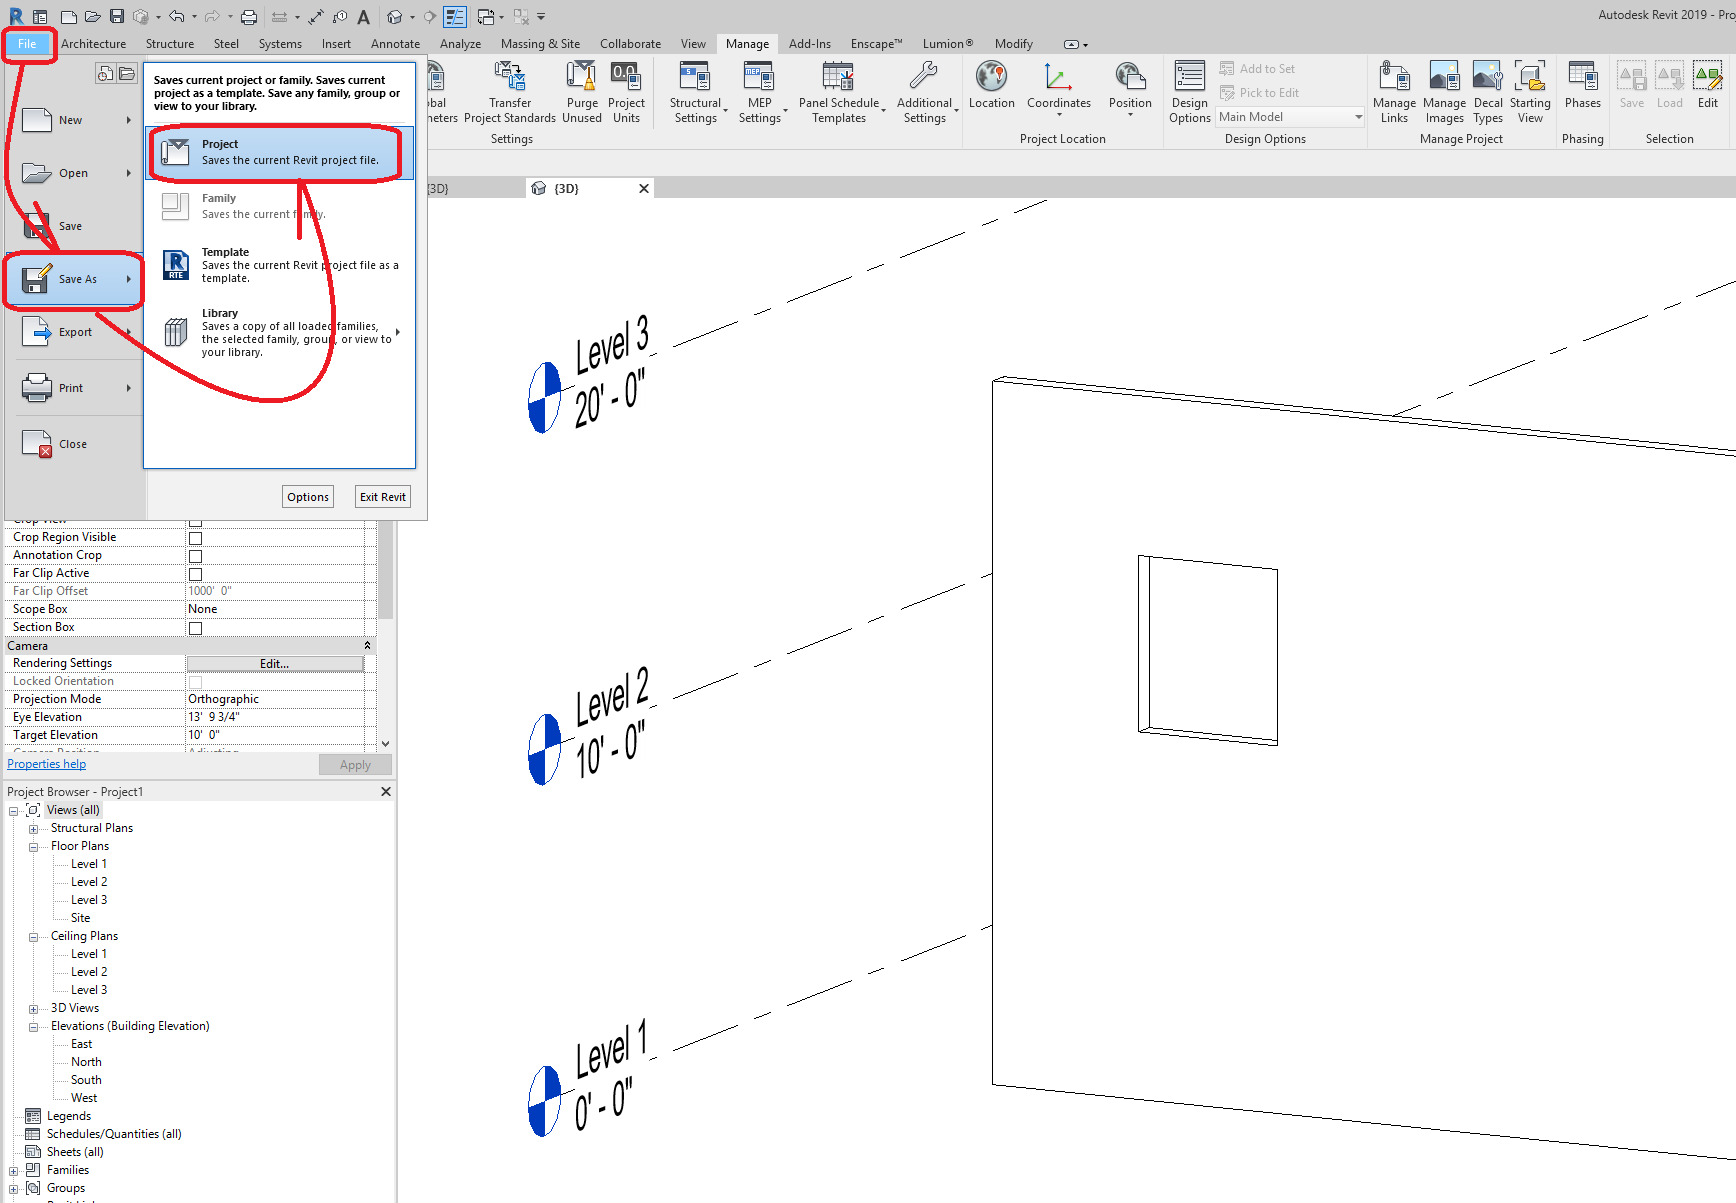The height and width of the screenshot is (1203, 1736).
Task: Select Project from the Save As options
Action: point(277,152)
